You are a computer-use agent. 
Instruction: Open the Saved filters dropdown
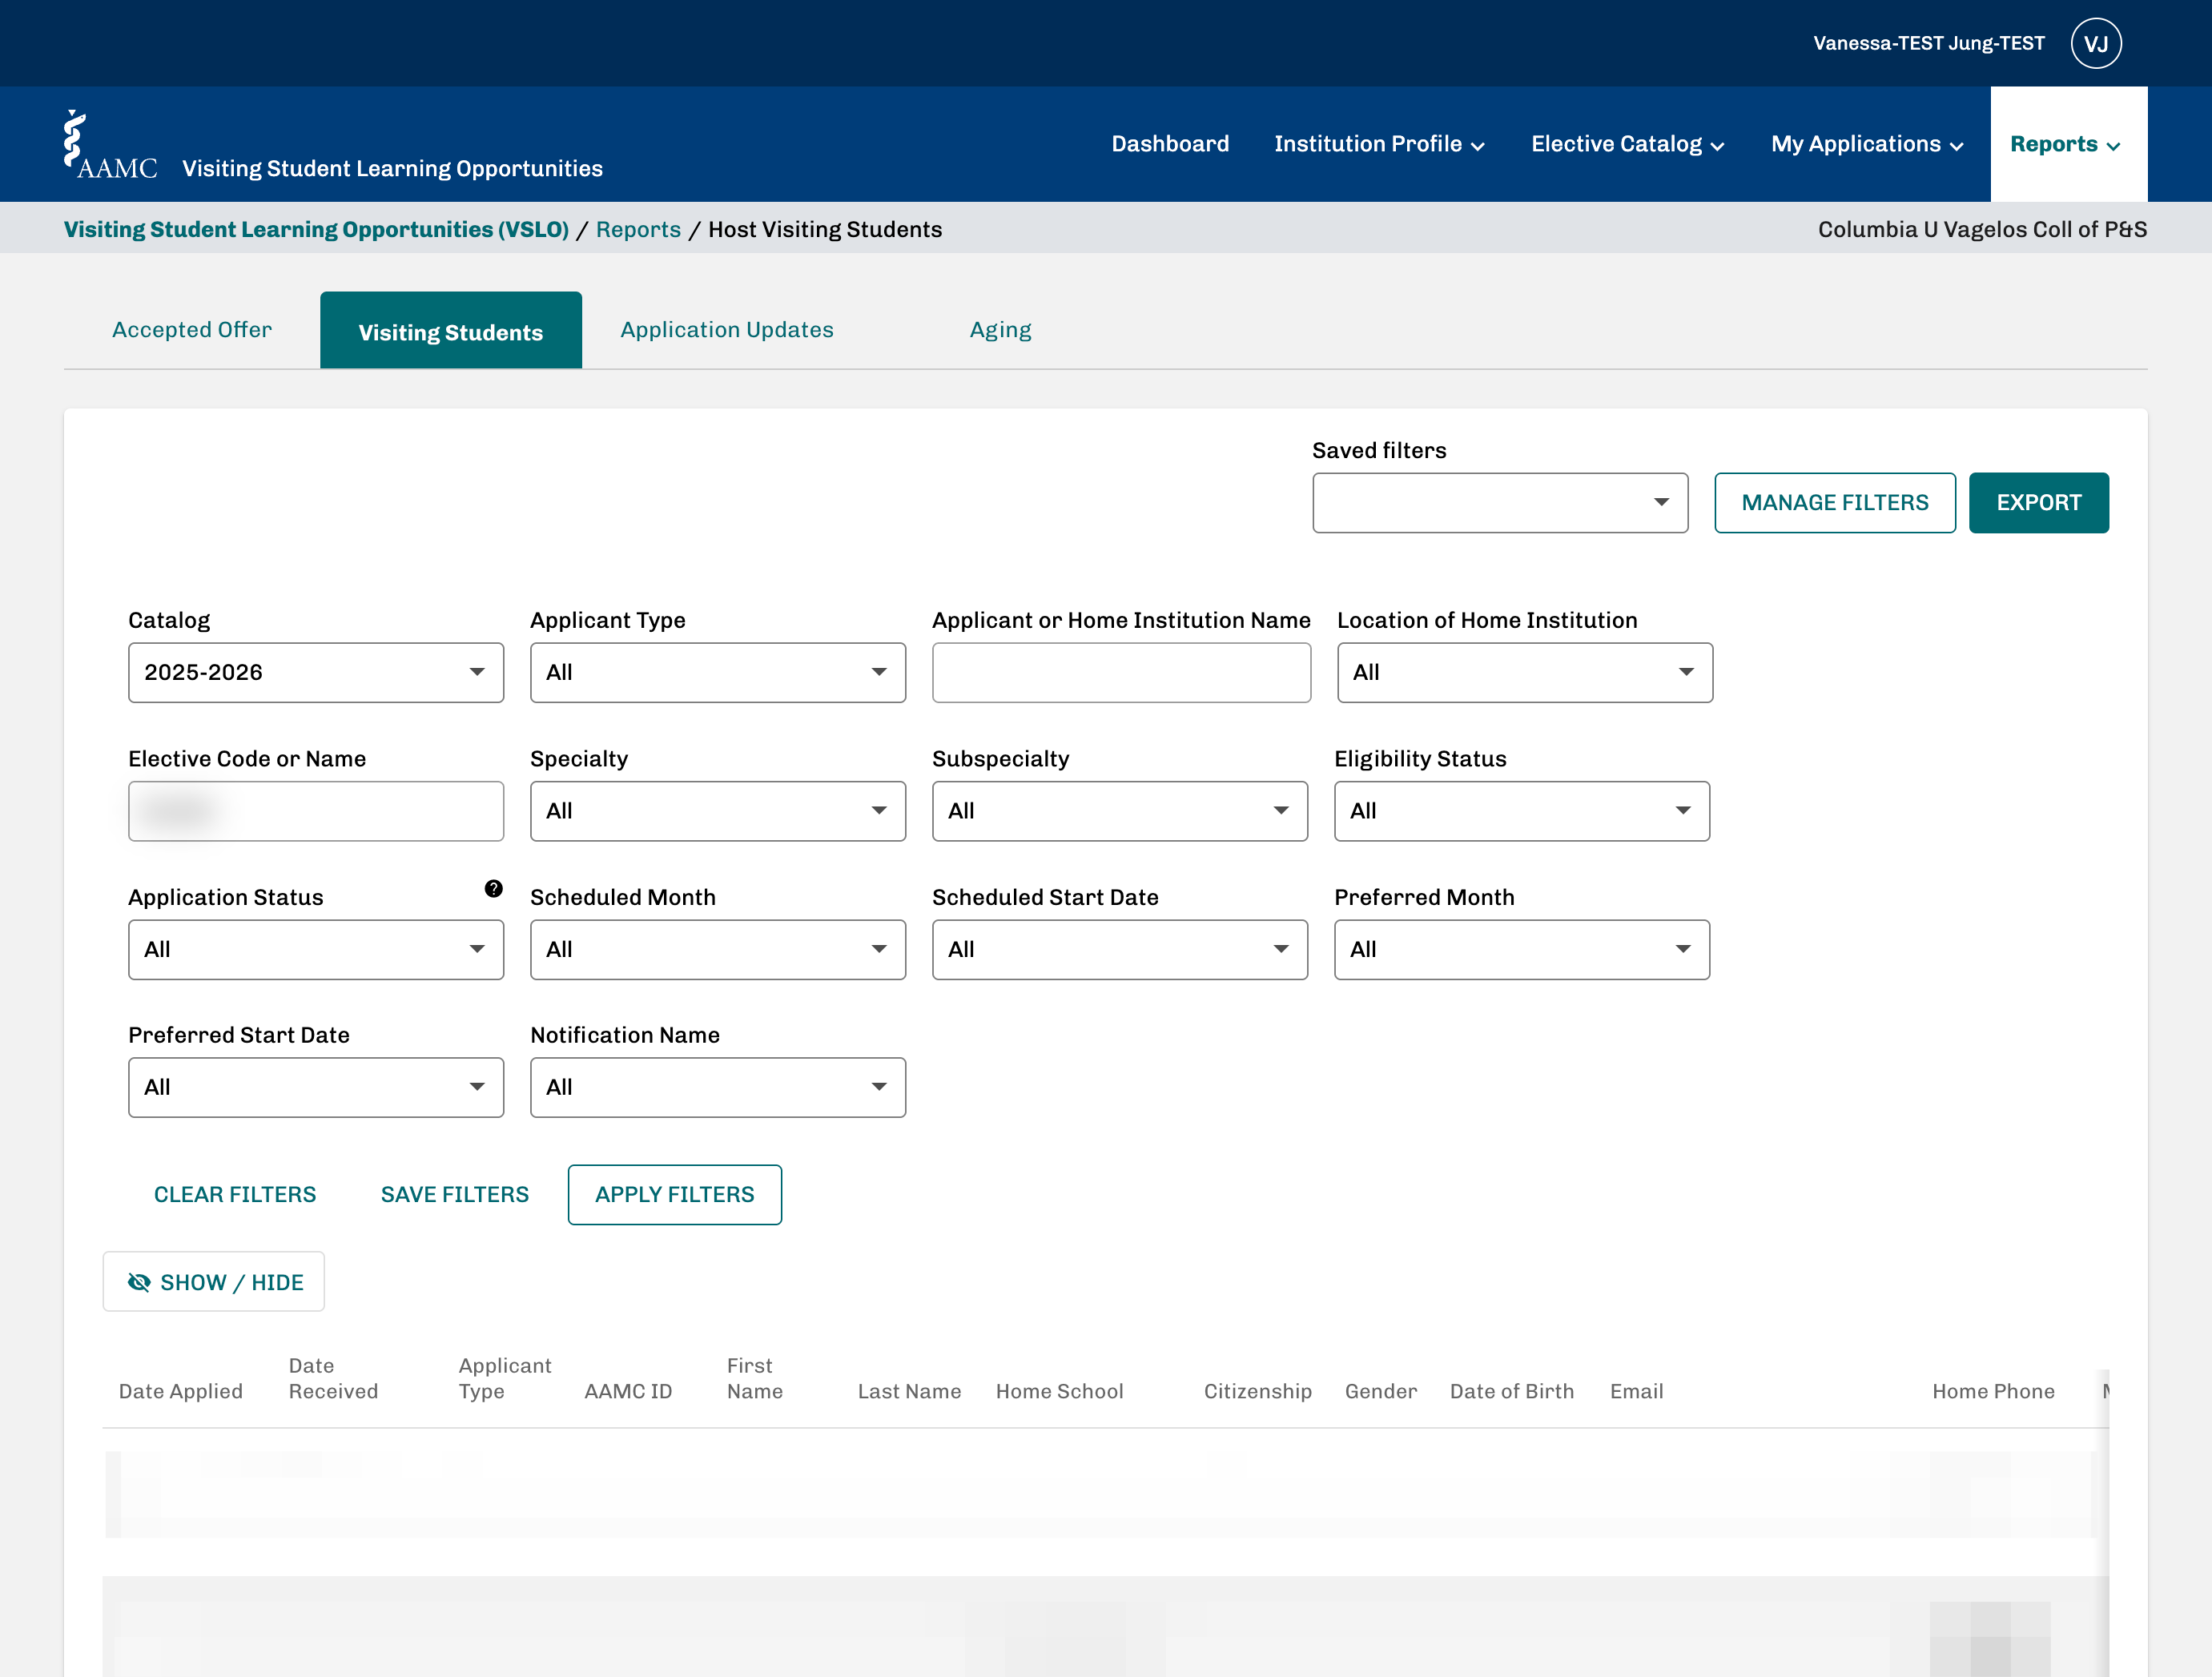click(x=1500, y=503)
